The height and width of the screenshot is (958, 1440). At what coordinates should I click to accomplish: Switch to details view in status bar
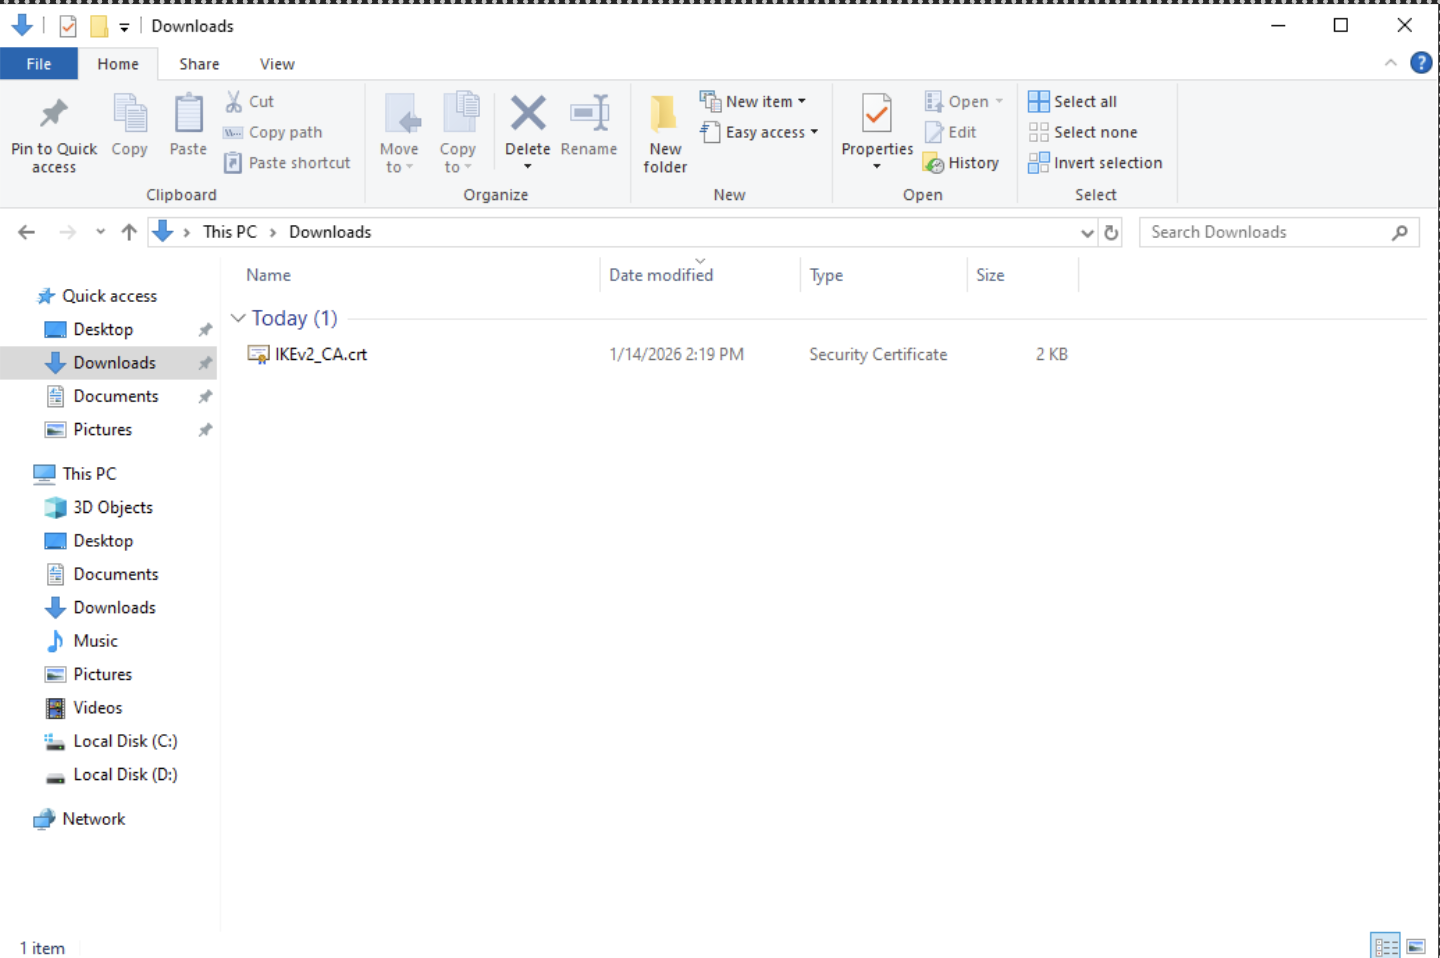pyautogui.click(x=1385, y=946)
